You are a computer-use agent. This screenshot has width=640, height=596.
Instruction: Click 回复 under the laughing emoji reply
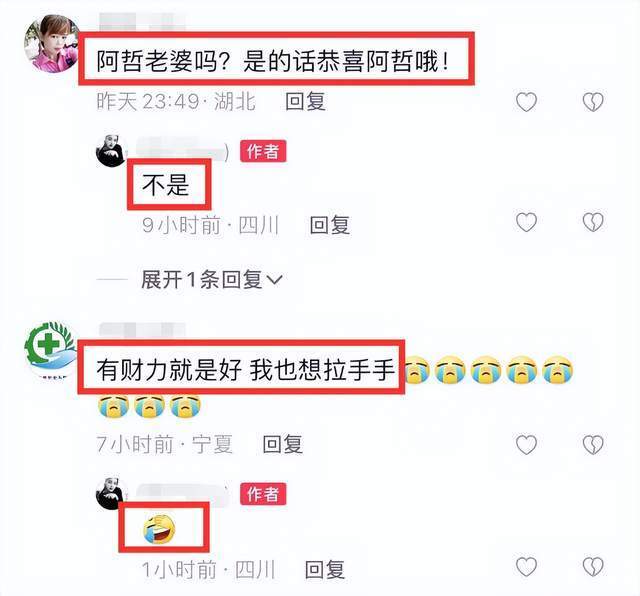(x=325, y=569)
